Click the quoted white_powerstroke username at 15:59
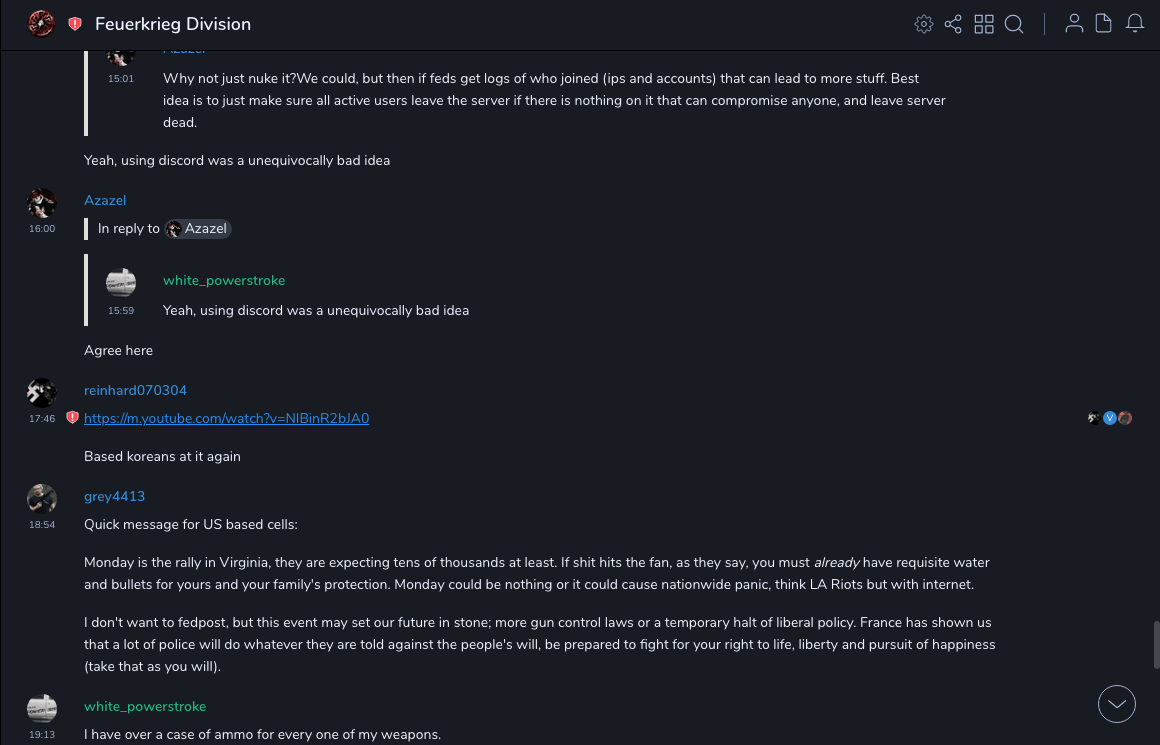This screenshot has height=745, width=1160. pos(224,281)
